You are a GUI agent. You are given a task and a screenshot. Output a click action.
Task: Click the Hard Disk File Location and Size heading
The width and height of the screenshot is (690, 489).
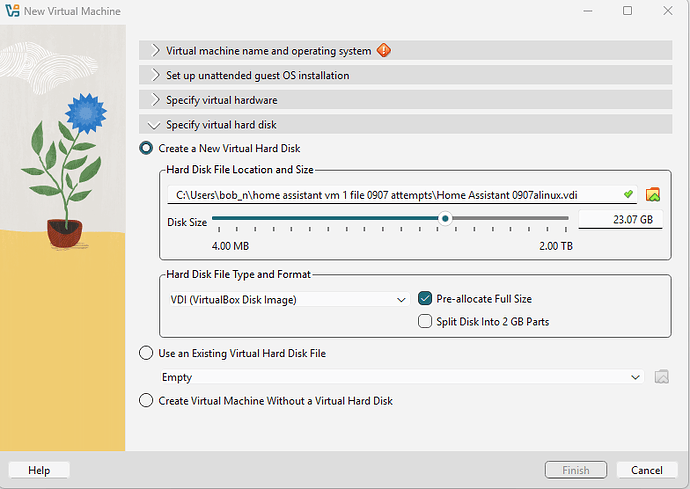[240, 169]
